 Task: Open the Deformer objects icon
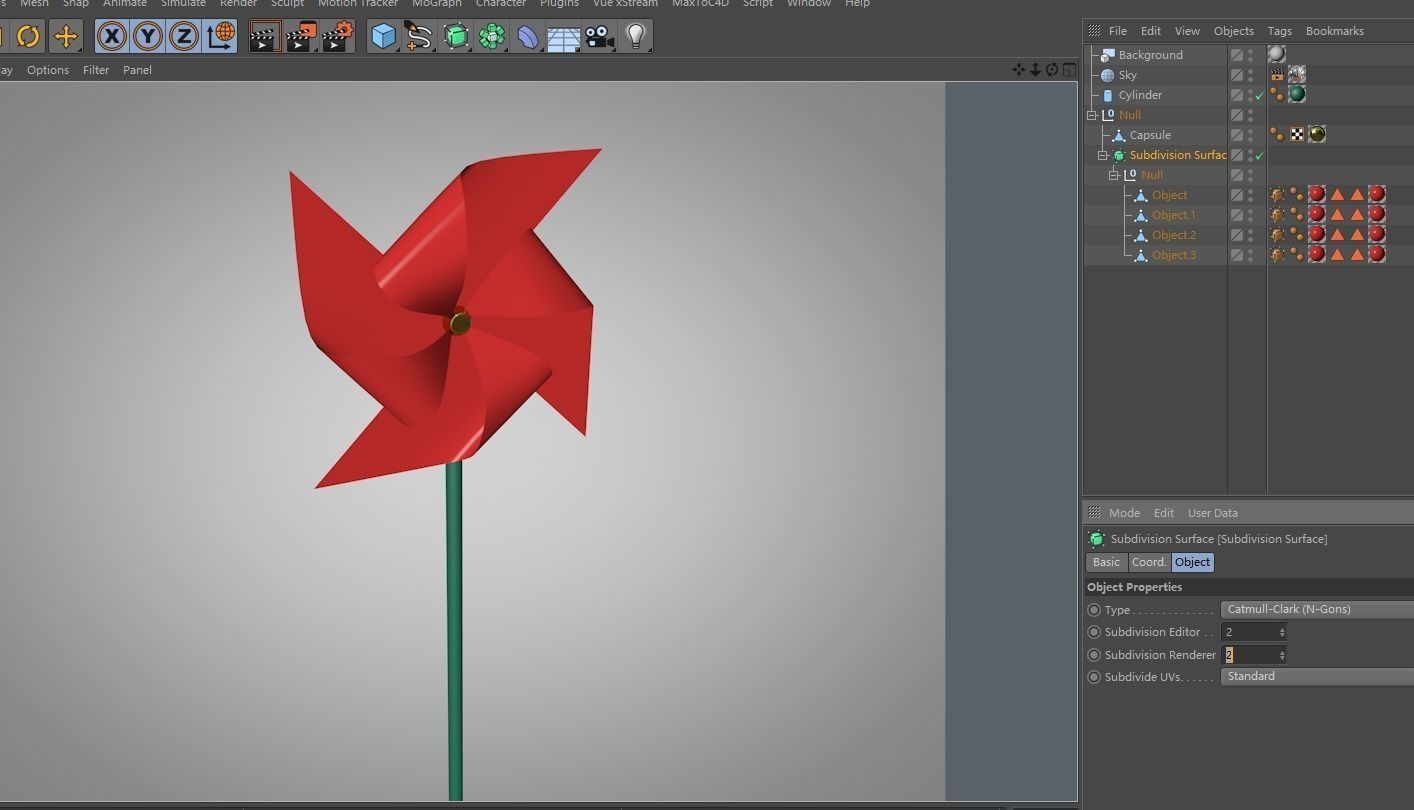point(527,37)
